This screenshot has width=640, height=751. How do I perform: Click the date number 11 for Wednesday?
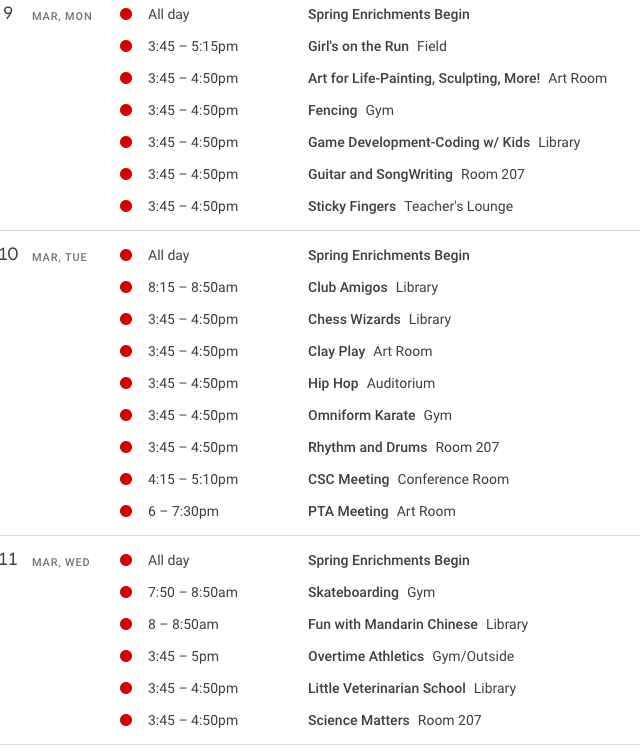[10, 560]
